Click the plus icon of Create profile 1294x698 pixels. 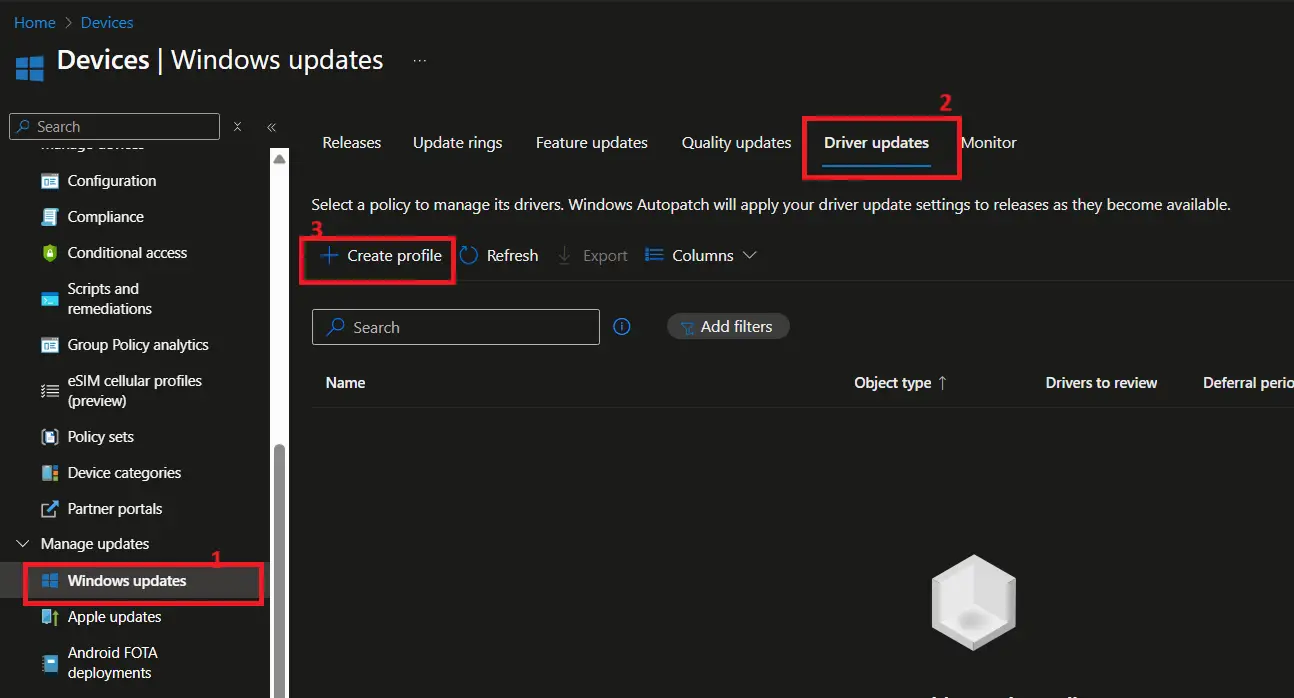329,256
